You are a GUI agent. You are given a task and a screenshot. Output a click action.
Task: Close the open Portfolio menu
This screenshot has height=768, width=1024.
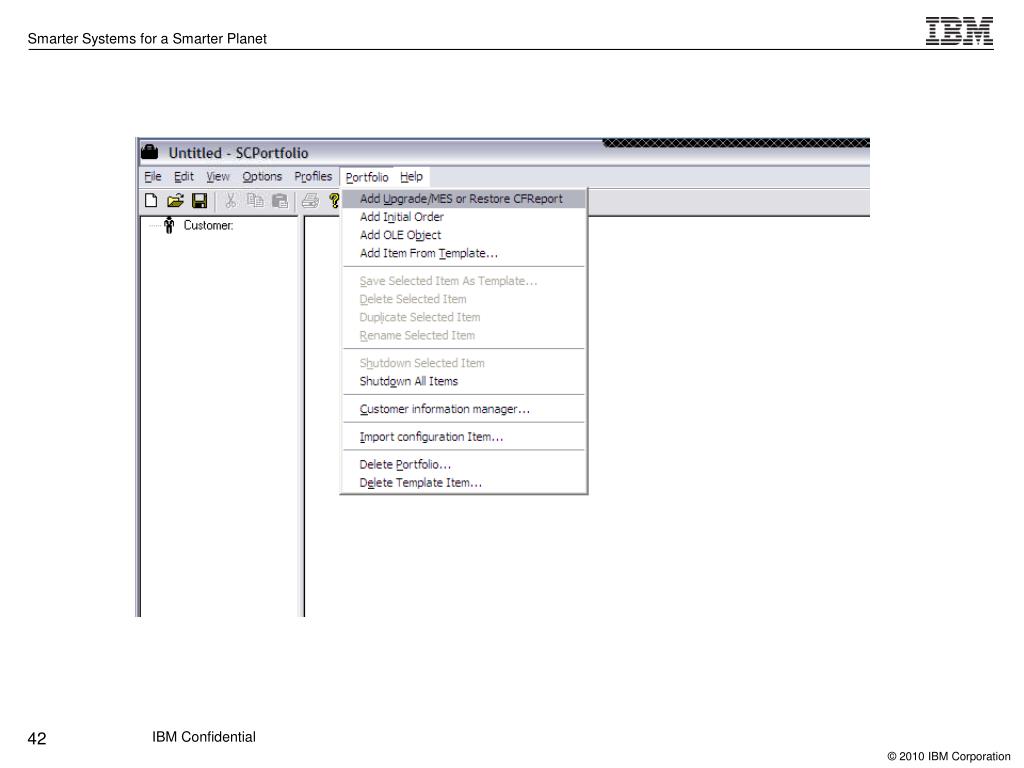pyautogui.click(x=366, y=177)
